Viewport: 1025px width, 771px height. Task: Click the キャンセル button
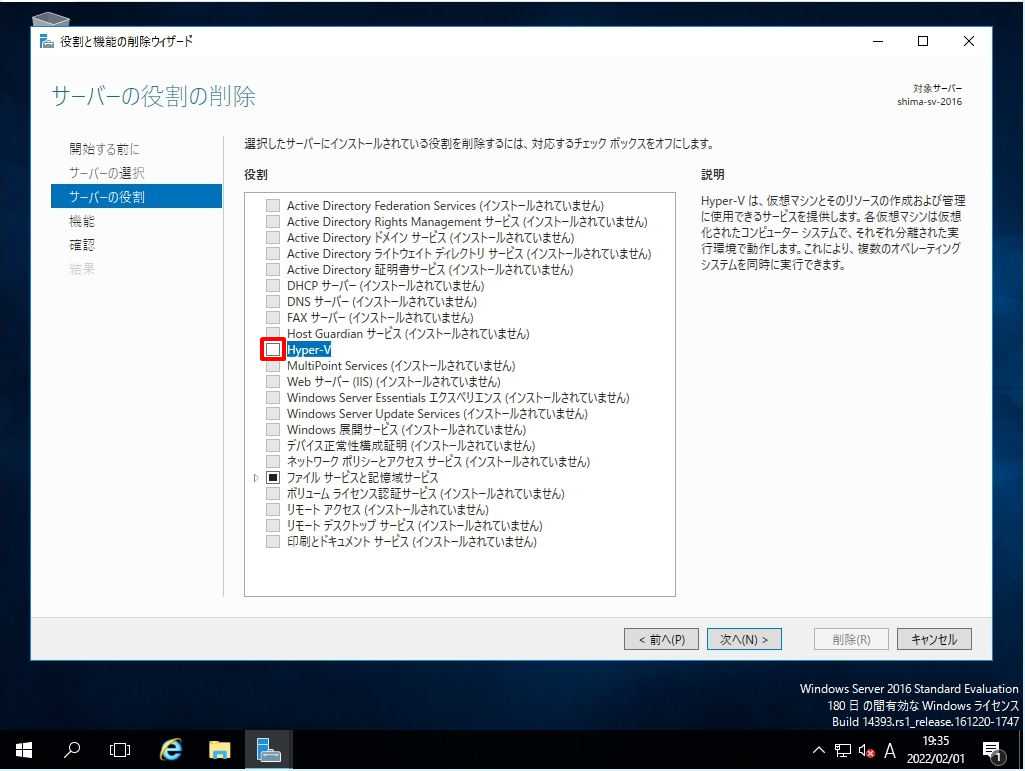[x=934, y=639]
